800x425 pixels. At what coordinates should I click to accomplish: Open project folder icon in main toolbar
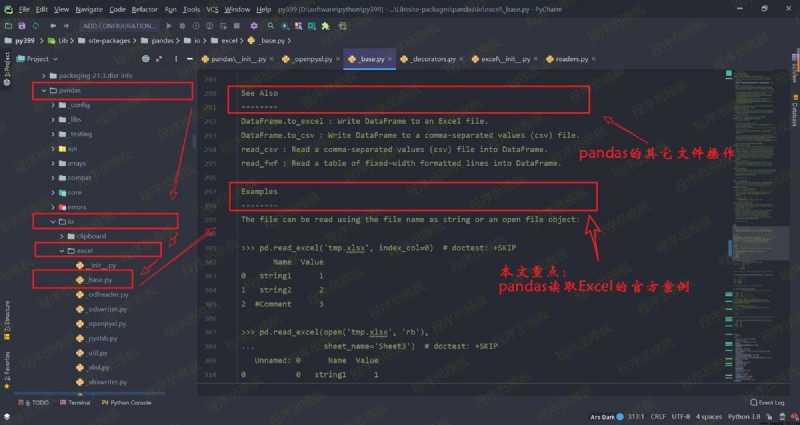click(x=8, y=26)
